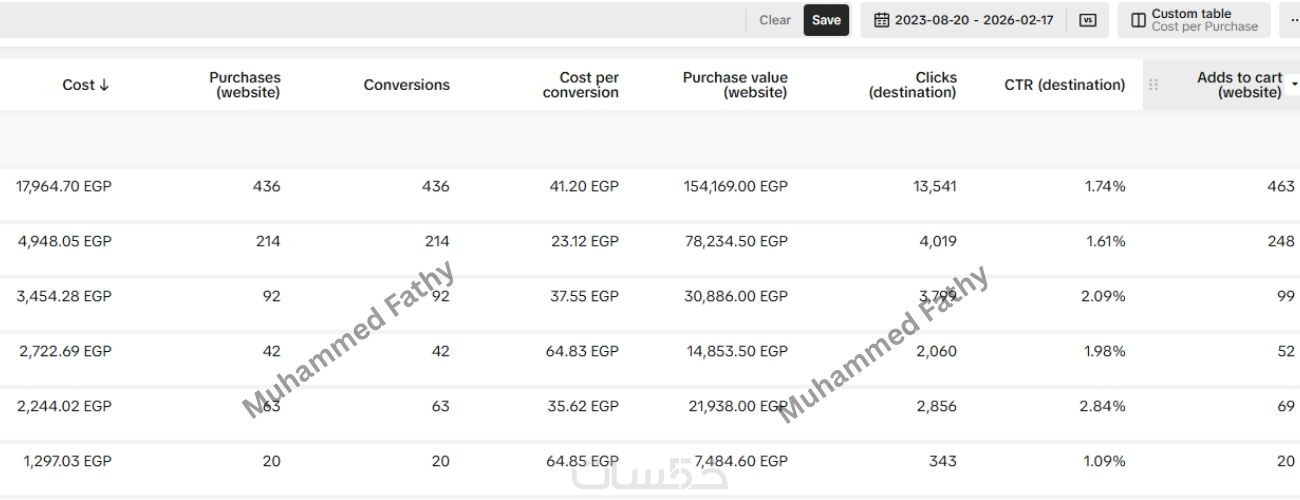Sort by Purchases (website) column header
This screenshot has height=500, width=1300.
coord(244,85)
